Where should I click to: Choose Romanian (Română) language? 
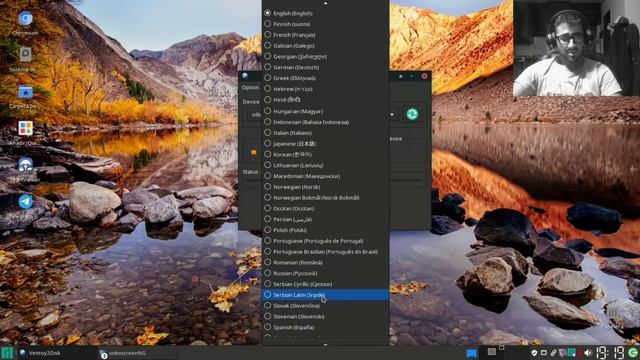coord(325,262)
